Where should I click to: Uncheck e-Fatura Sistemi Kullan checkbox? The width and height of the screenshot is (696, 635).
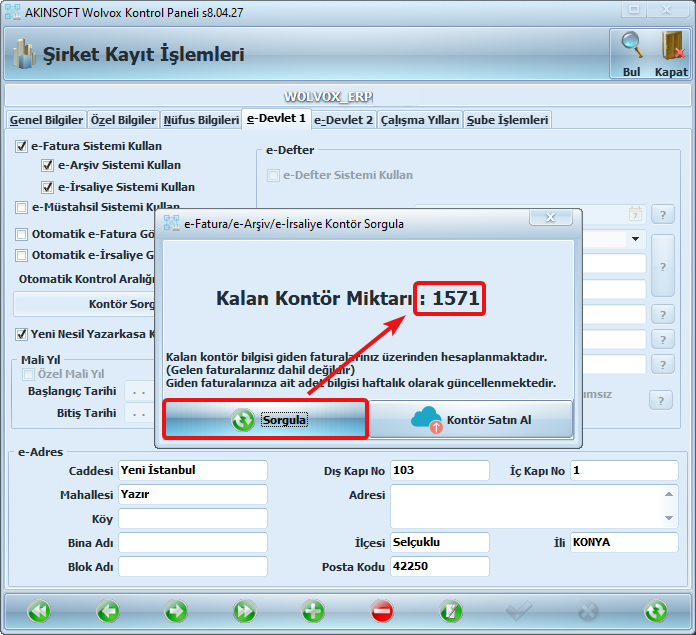click(x=22, y=146)
